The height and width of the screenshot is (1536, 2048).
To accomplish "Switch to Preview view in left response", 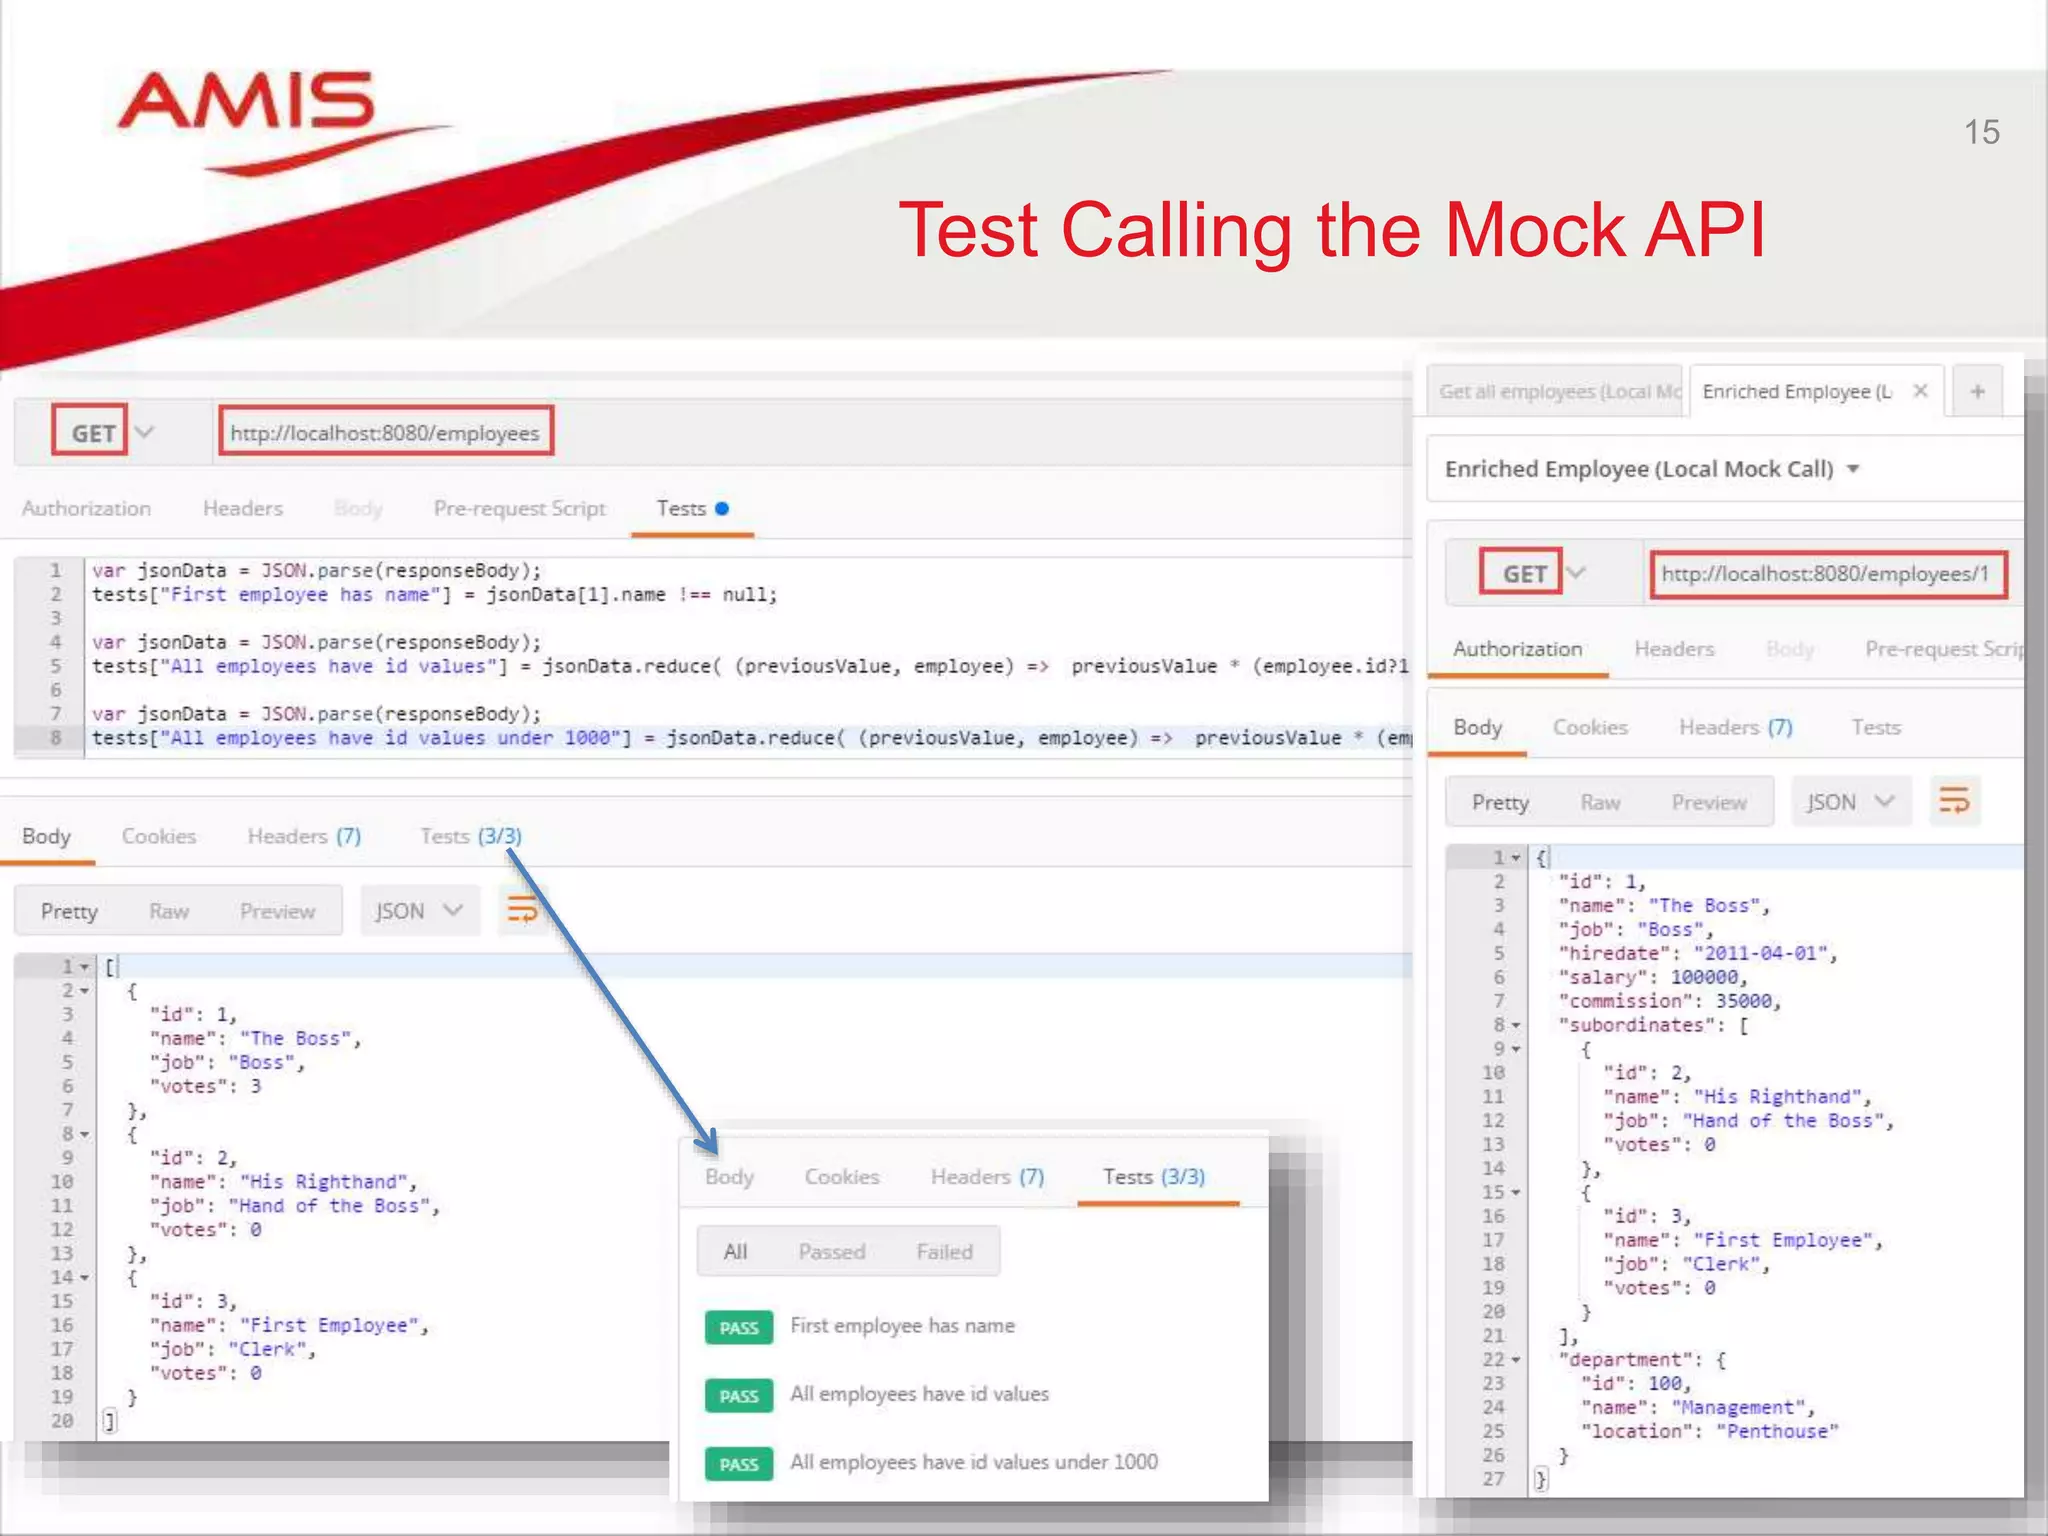I will click(278, 911).
